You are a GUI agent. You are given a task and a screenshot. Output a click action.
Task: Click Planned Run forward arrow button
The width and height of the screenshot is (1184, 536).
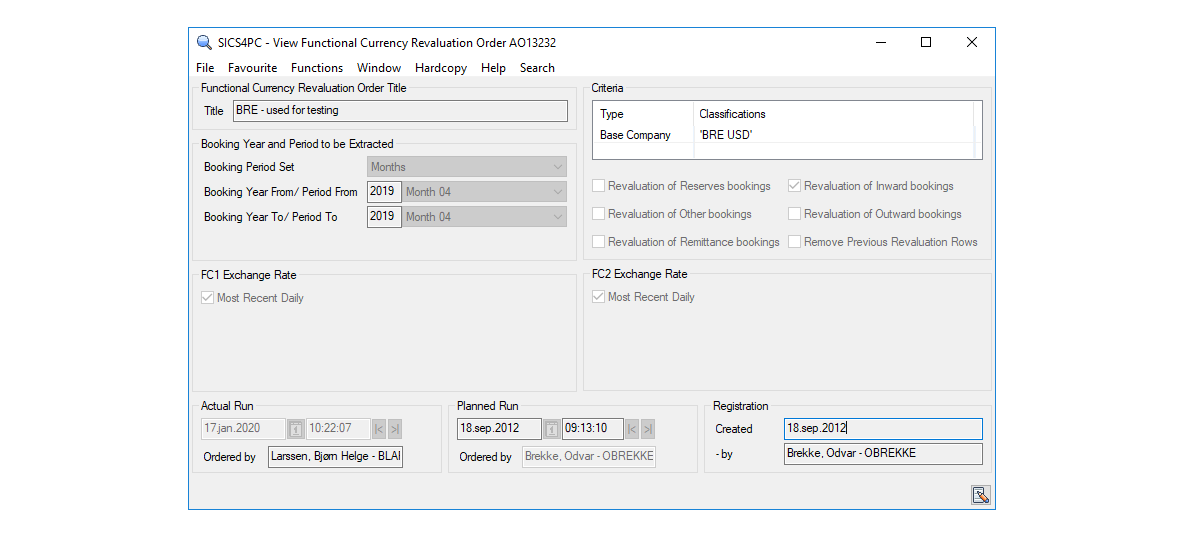648,429
